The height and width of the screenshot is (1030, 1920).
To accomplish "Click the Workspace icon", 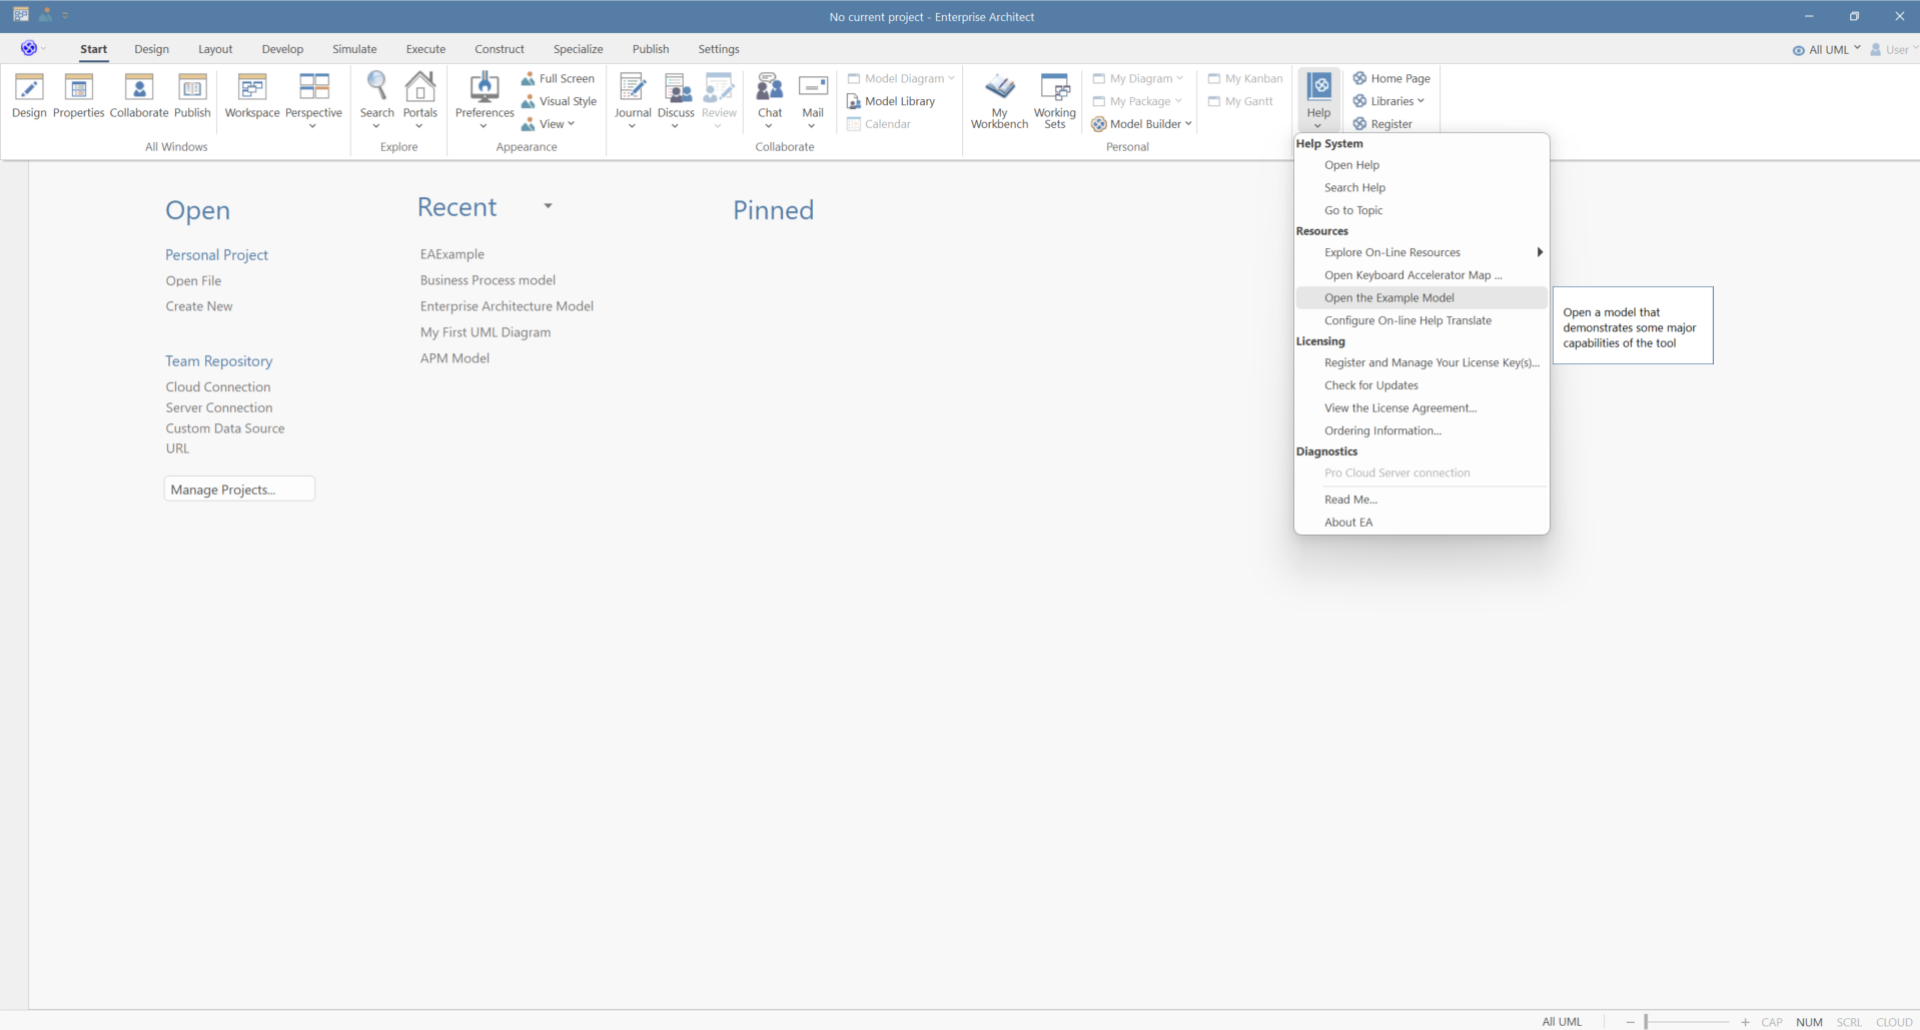I will pos(252,88).
